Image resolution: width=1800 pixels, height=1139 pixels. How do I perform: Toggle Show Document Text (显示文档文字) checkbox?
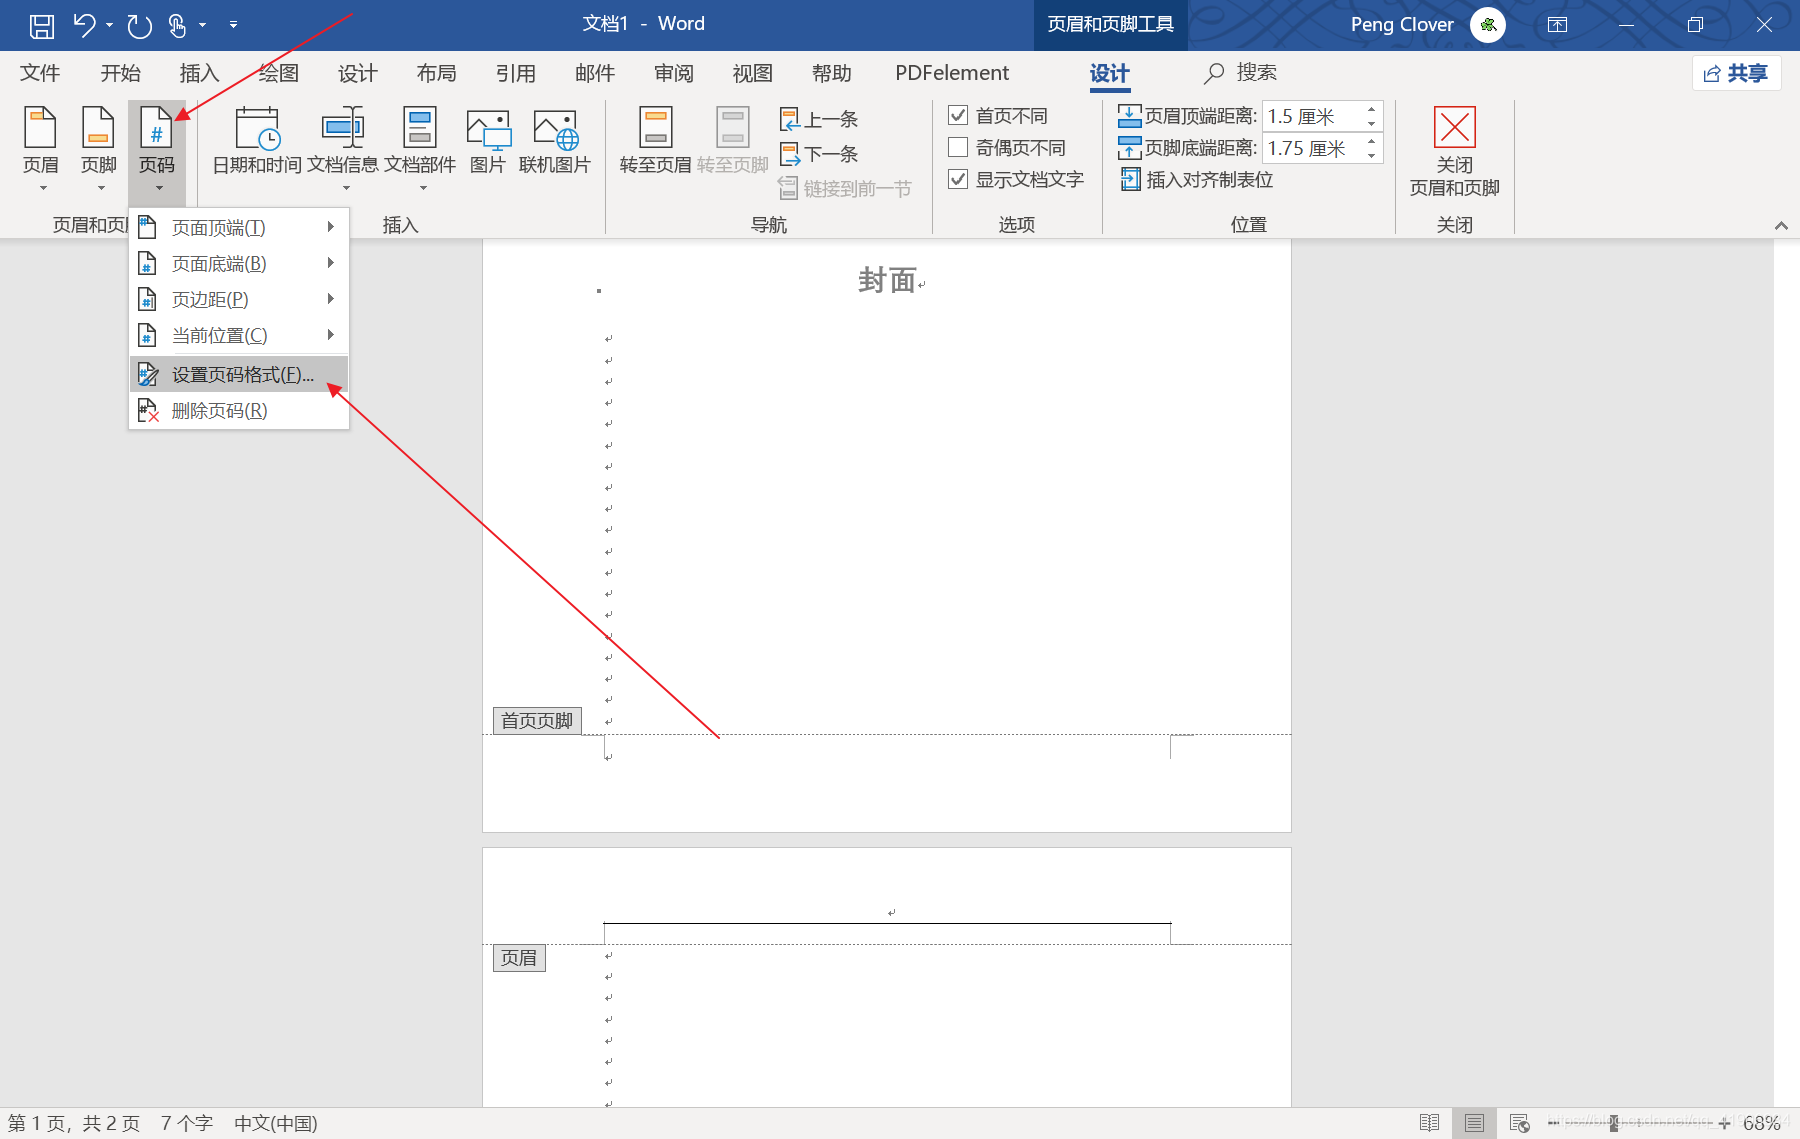(958, 179)
